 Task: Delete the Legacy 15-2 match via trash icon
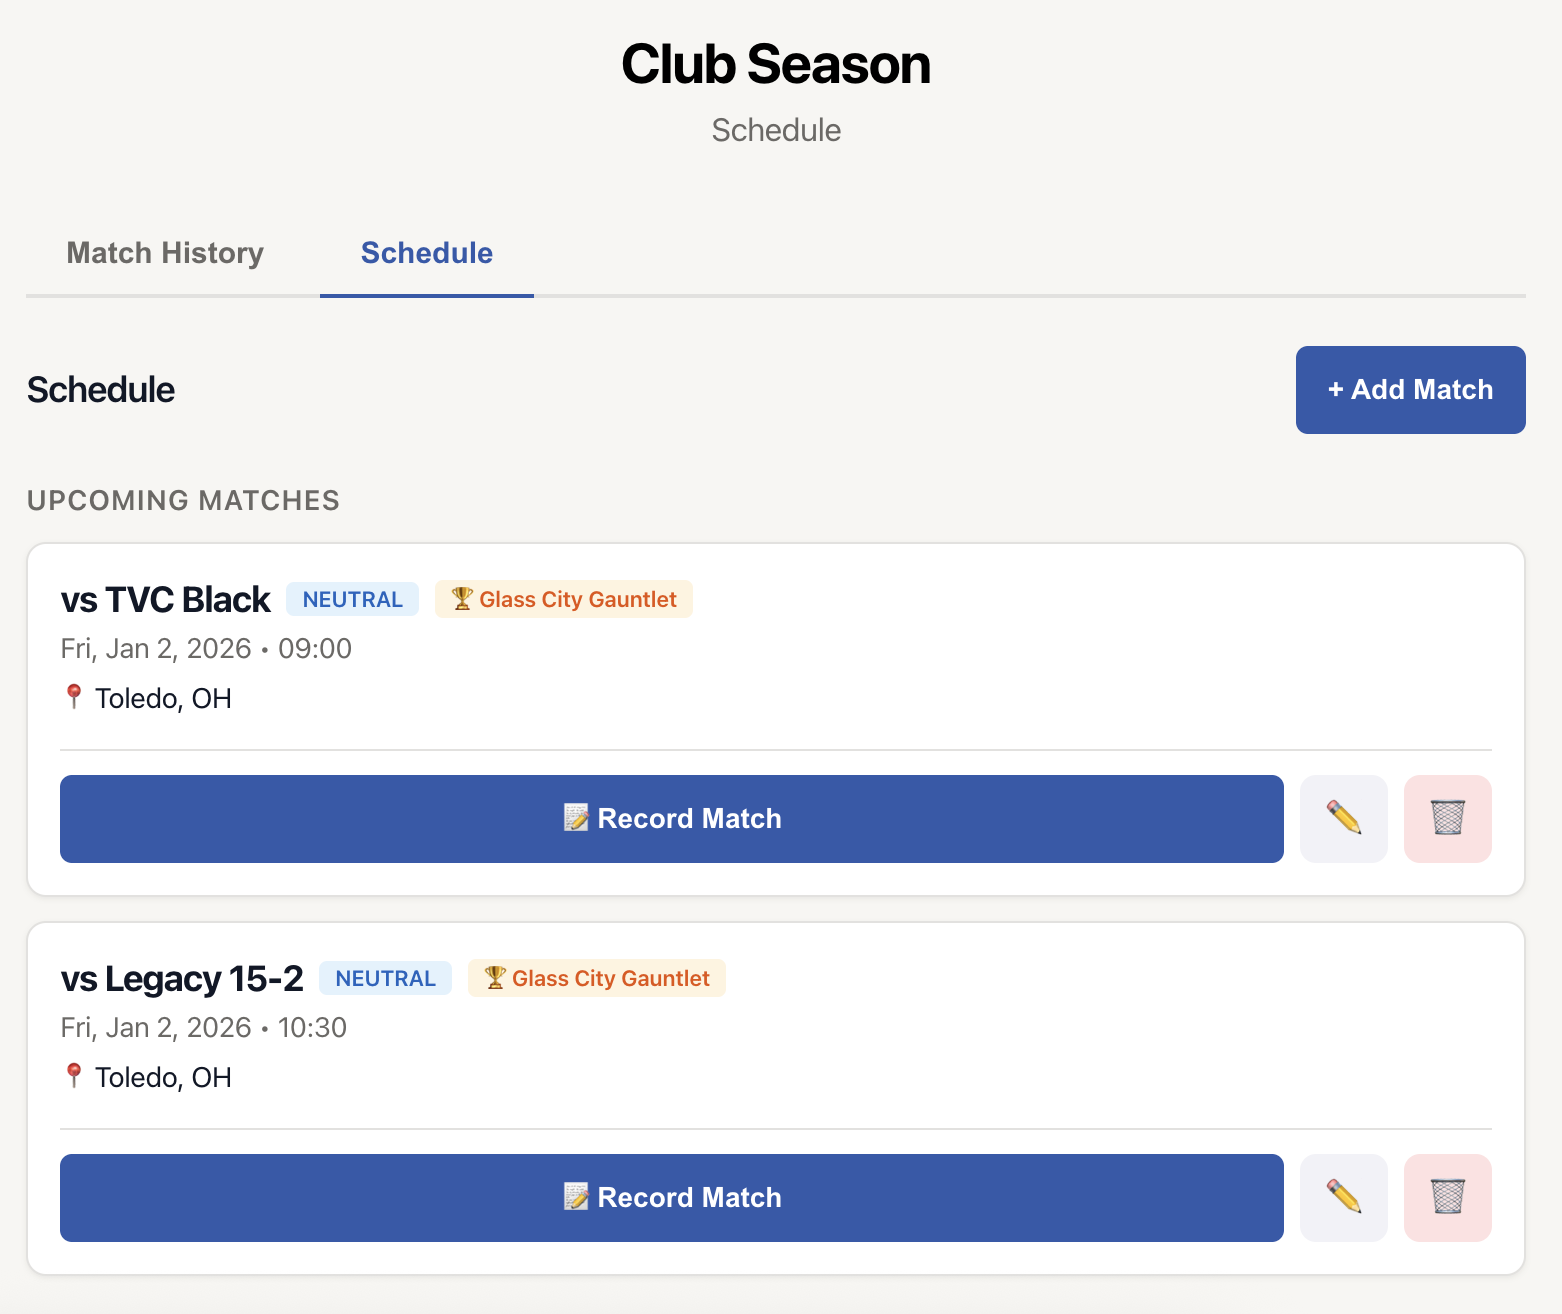(1447, 1197)
